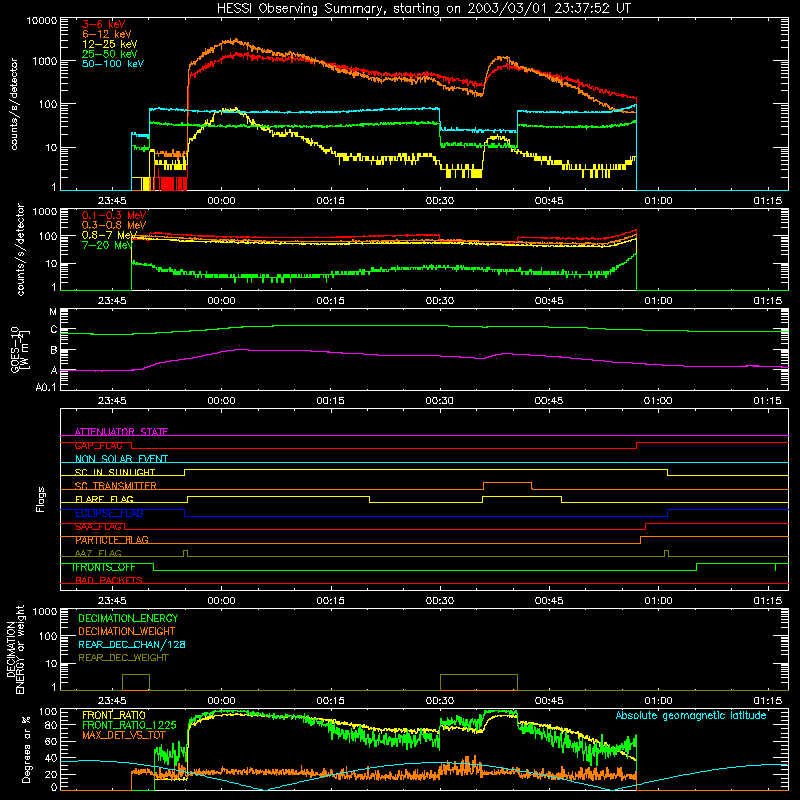Select the FLARE_FLAG label
Viewport: 800px width, 800px height.
click(x=104, y=499)
